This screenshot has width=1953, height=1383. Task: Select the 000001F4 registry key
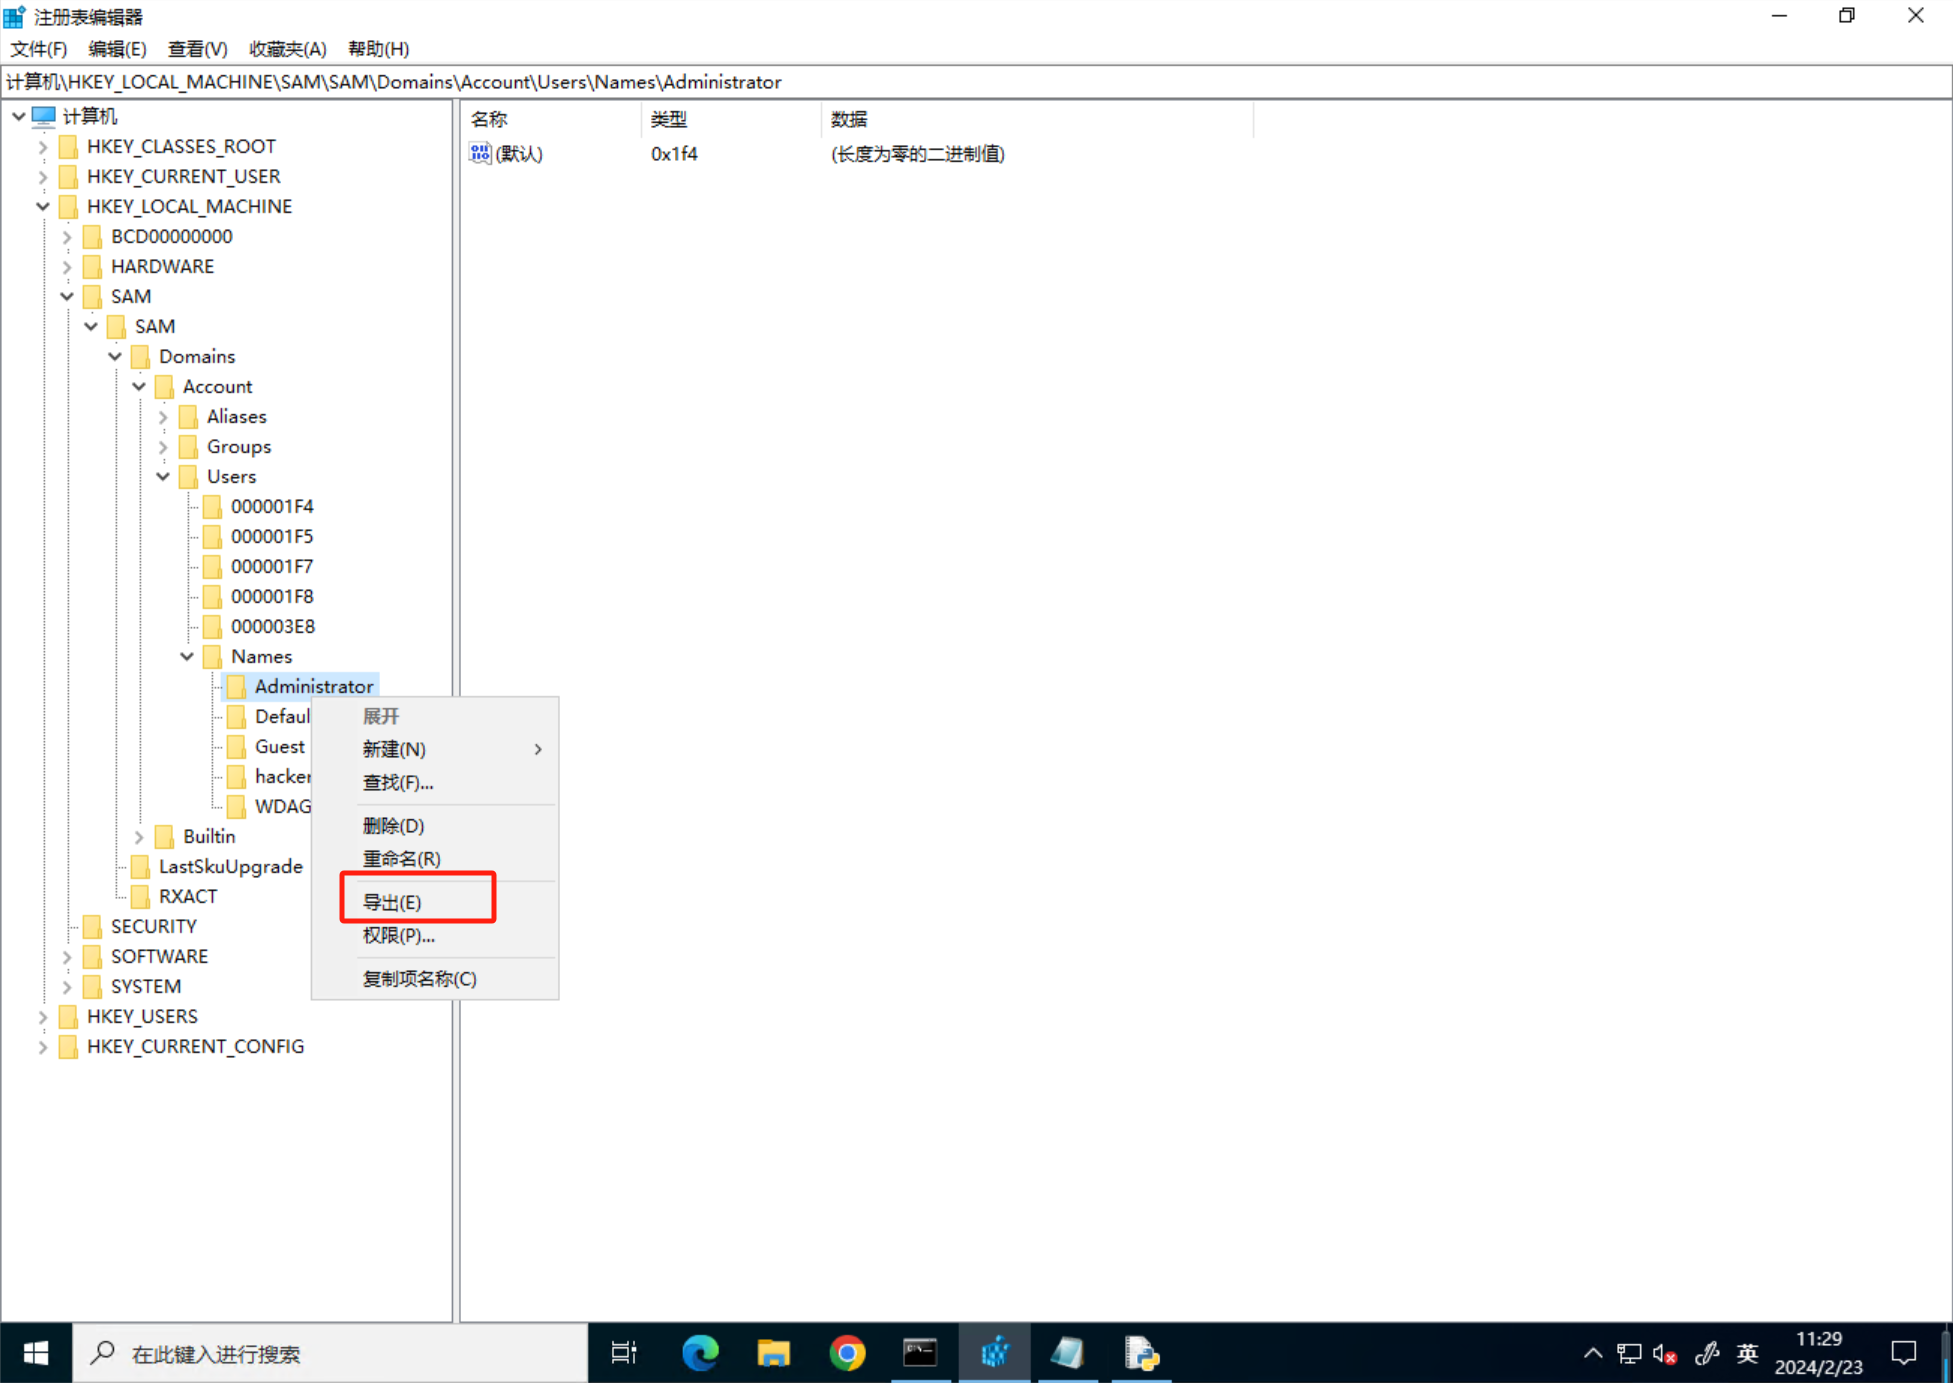(272, 506)
